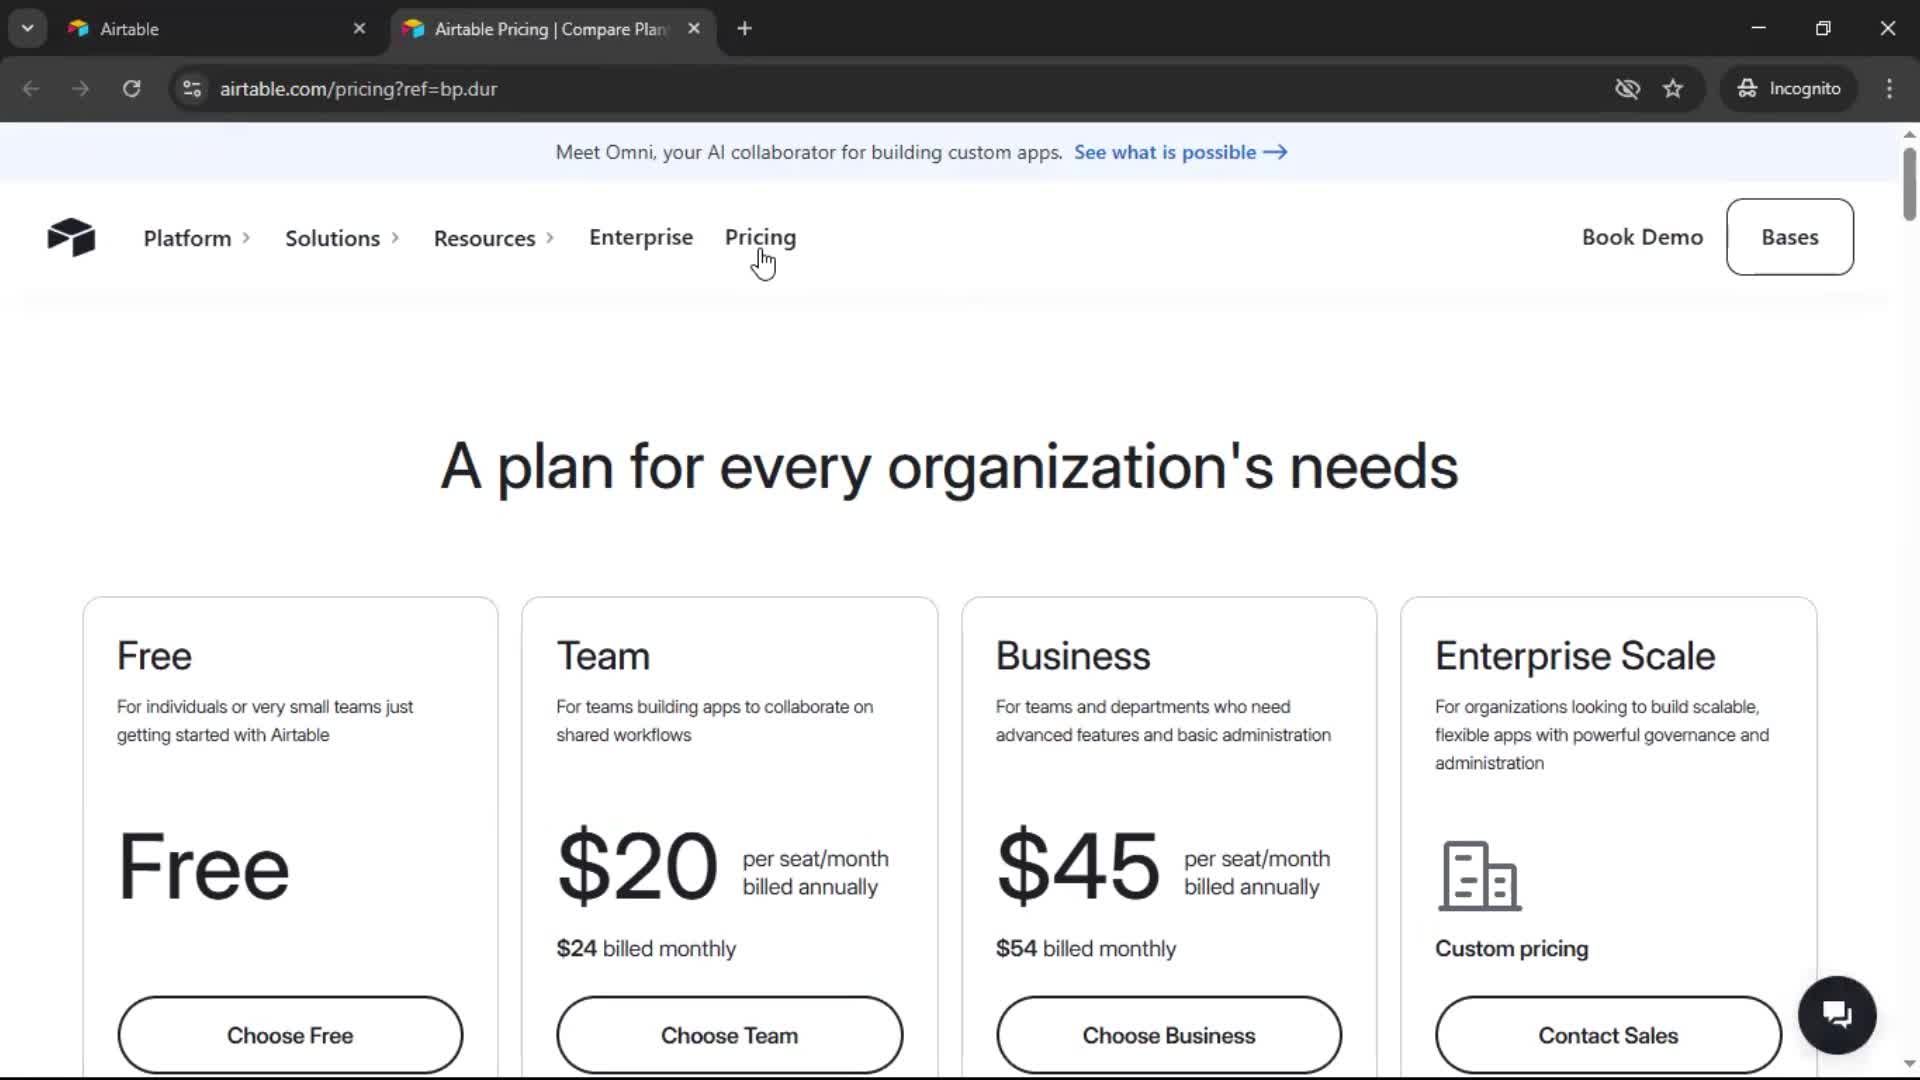Open the Pricing nav link
This screenshot has width=1920, height=1080.
pos(760,237)
